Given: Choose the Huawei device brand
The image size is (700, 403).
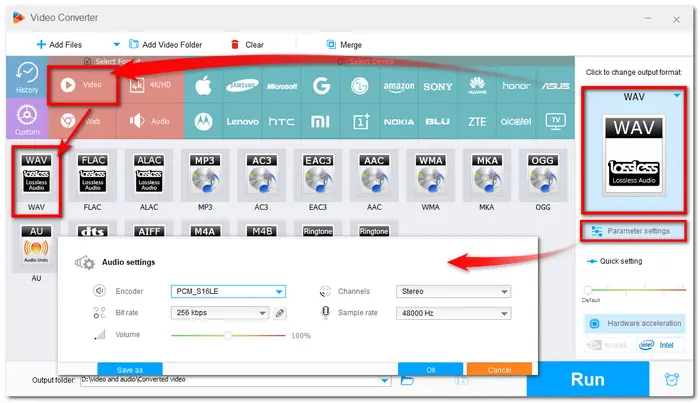Looking at the screenshot, I should point(477,85).
